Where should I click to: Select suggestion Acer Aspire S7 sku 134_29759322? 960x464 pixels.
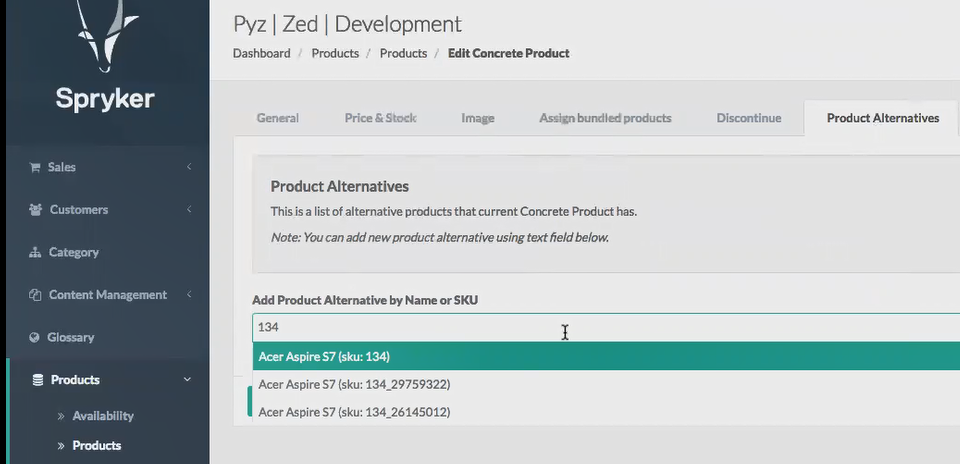tap(353, 384)
